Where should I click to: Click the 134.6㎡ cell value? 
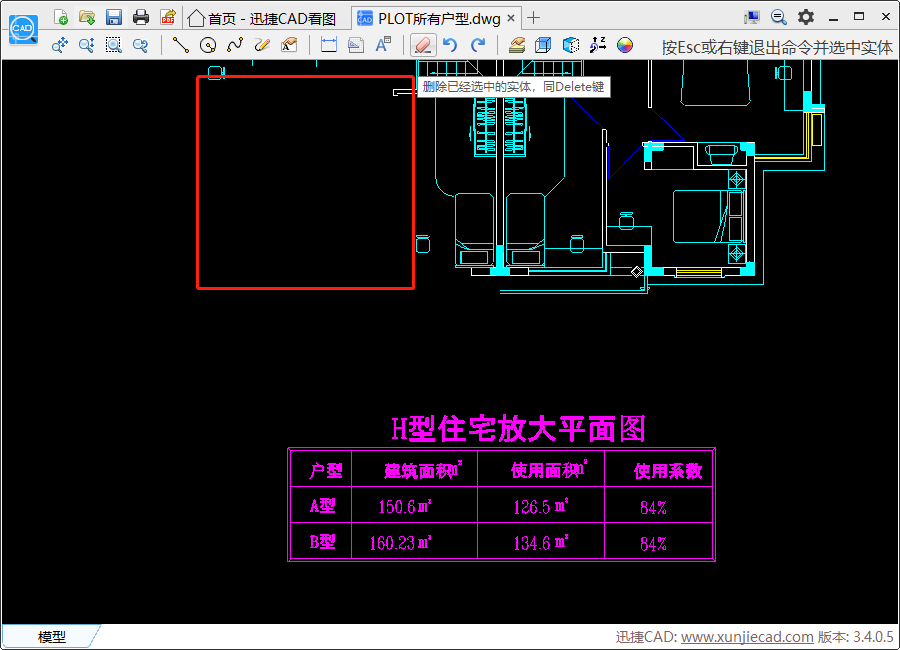tap(541, 543)
